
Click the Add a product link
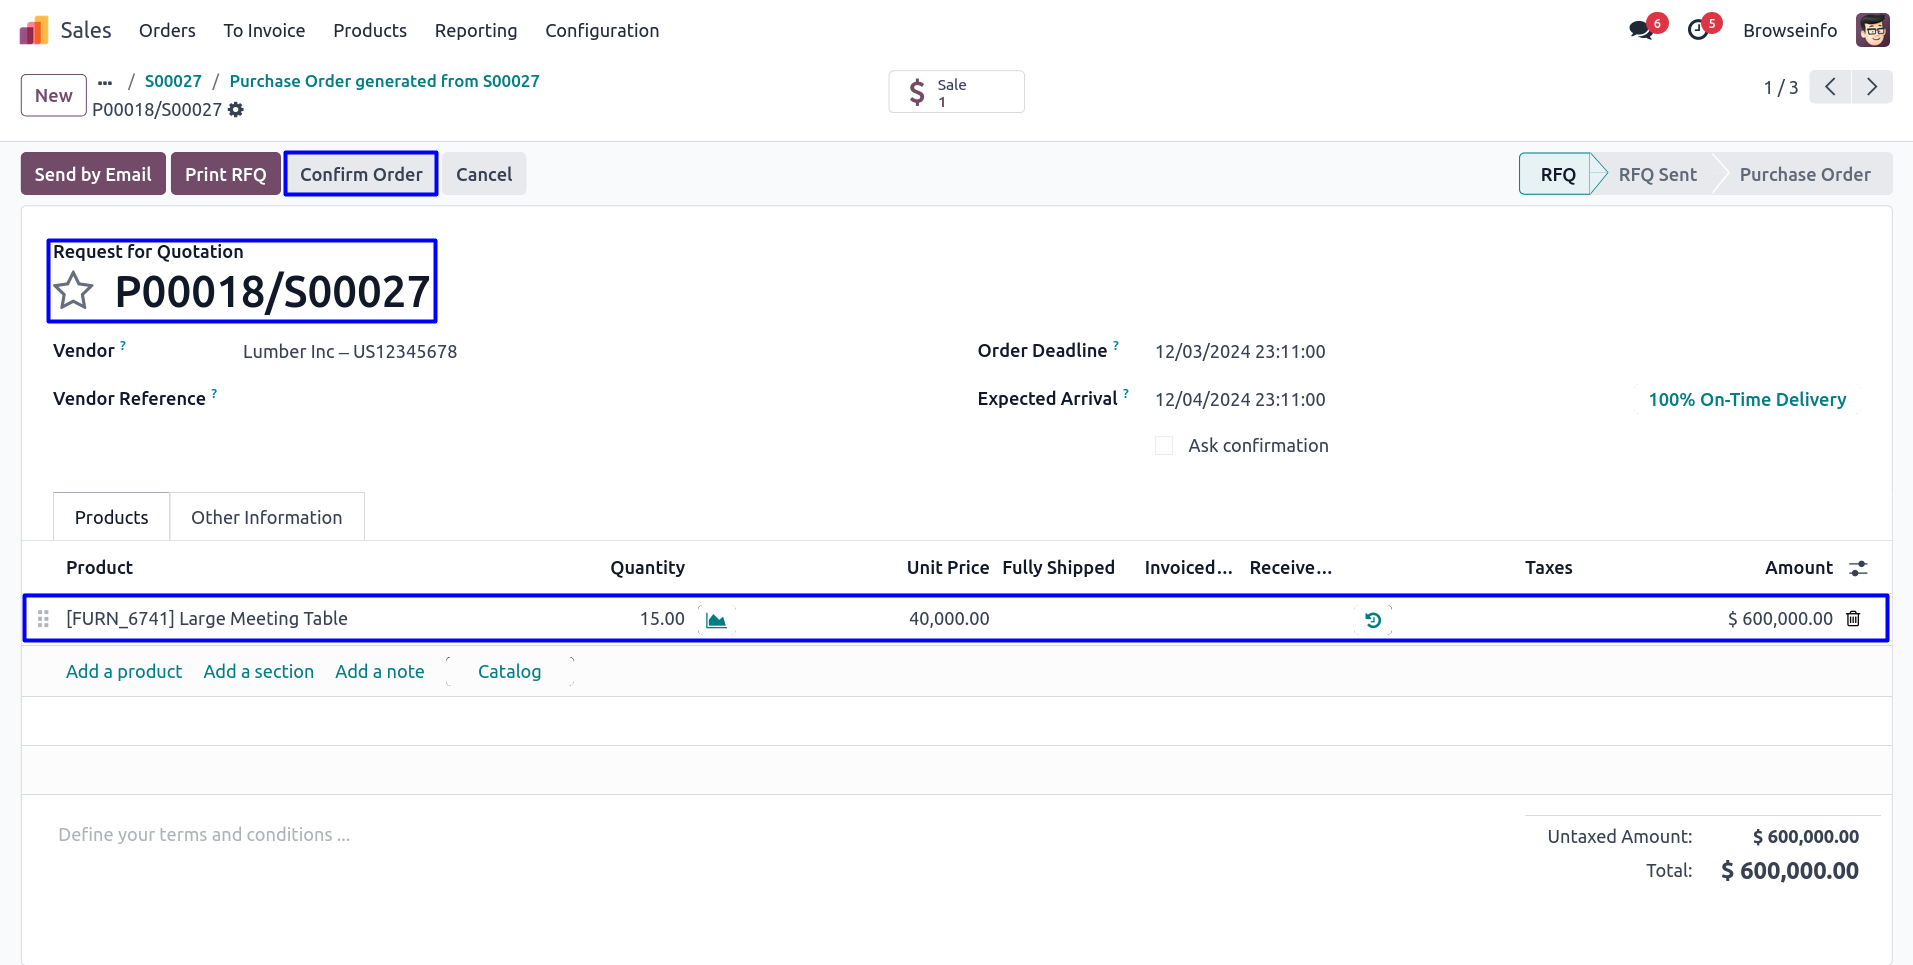(x=124, y=672)
